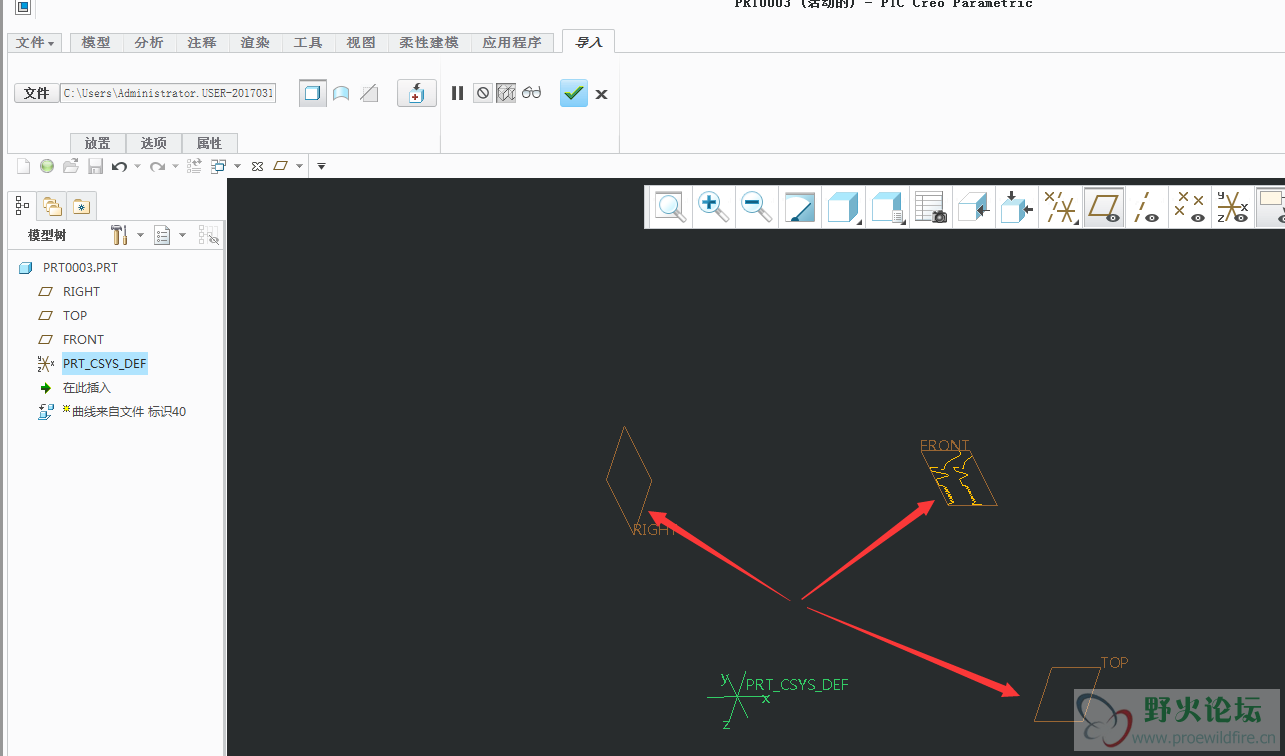The width and height of the screenshot is (1285, 756).
Task: Click the Refit magnifier icon in graphics toolbar
Action: point(669,207)
